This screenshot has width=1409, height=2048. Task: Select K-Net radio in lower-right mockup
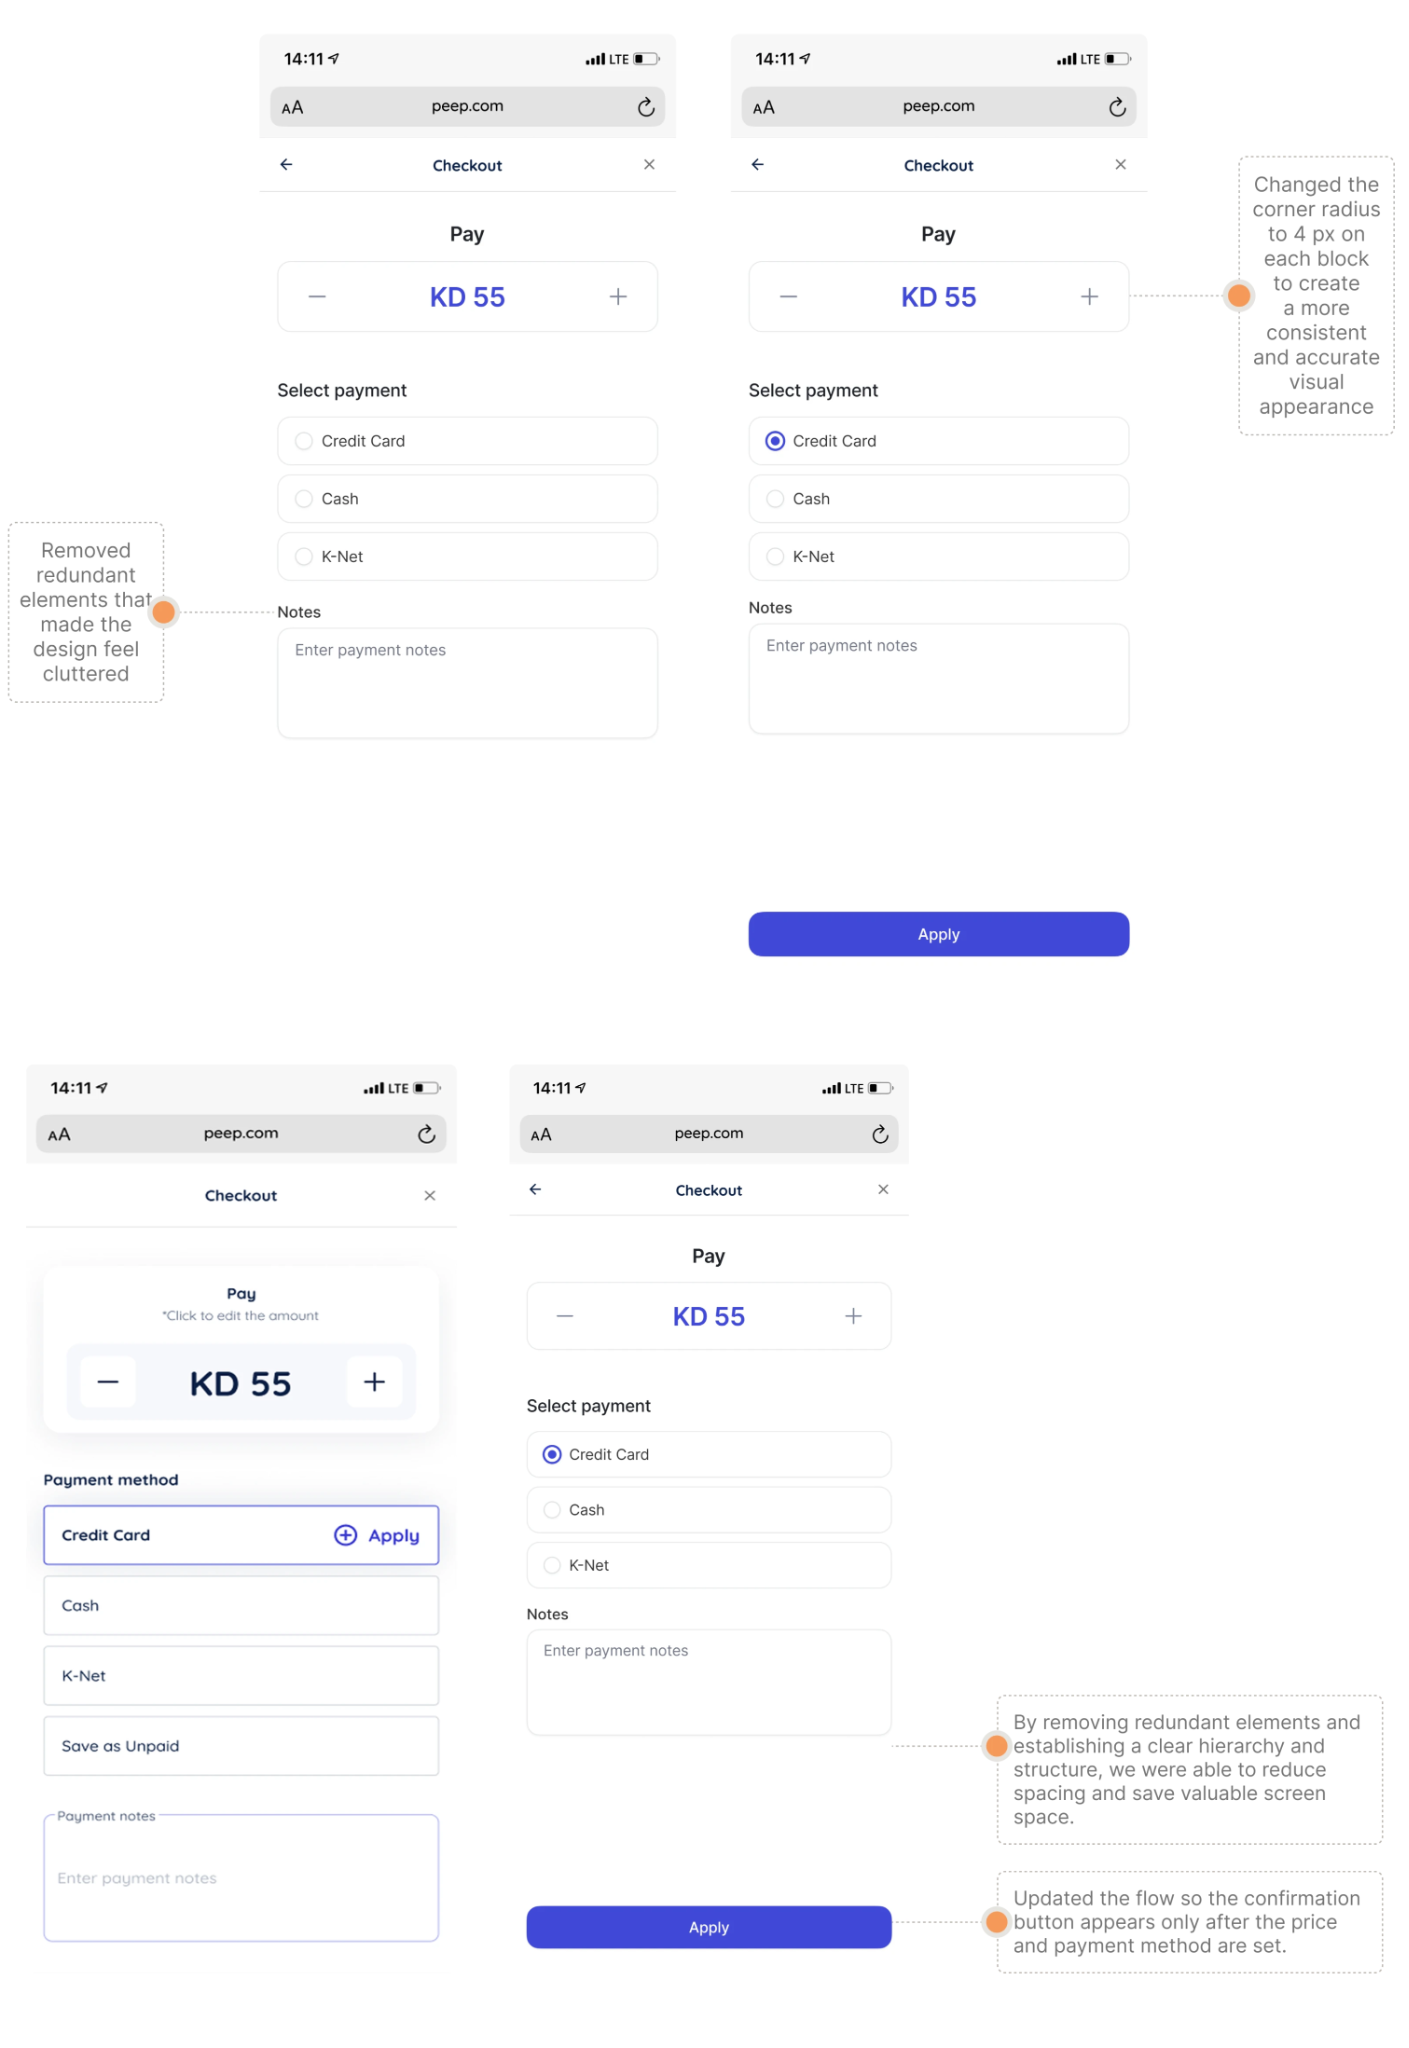pos(552,1565)
